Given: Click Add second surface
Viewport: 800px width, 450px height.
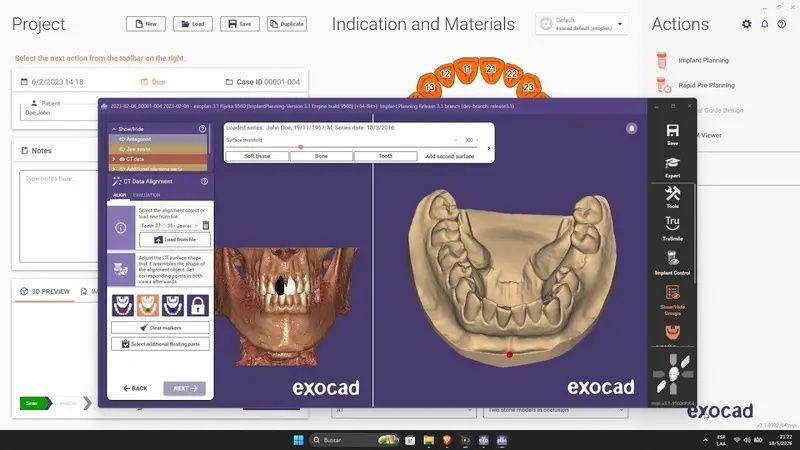Looking at the screenshot, I should pyautogui.click(x=449, y=156).
